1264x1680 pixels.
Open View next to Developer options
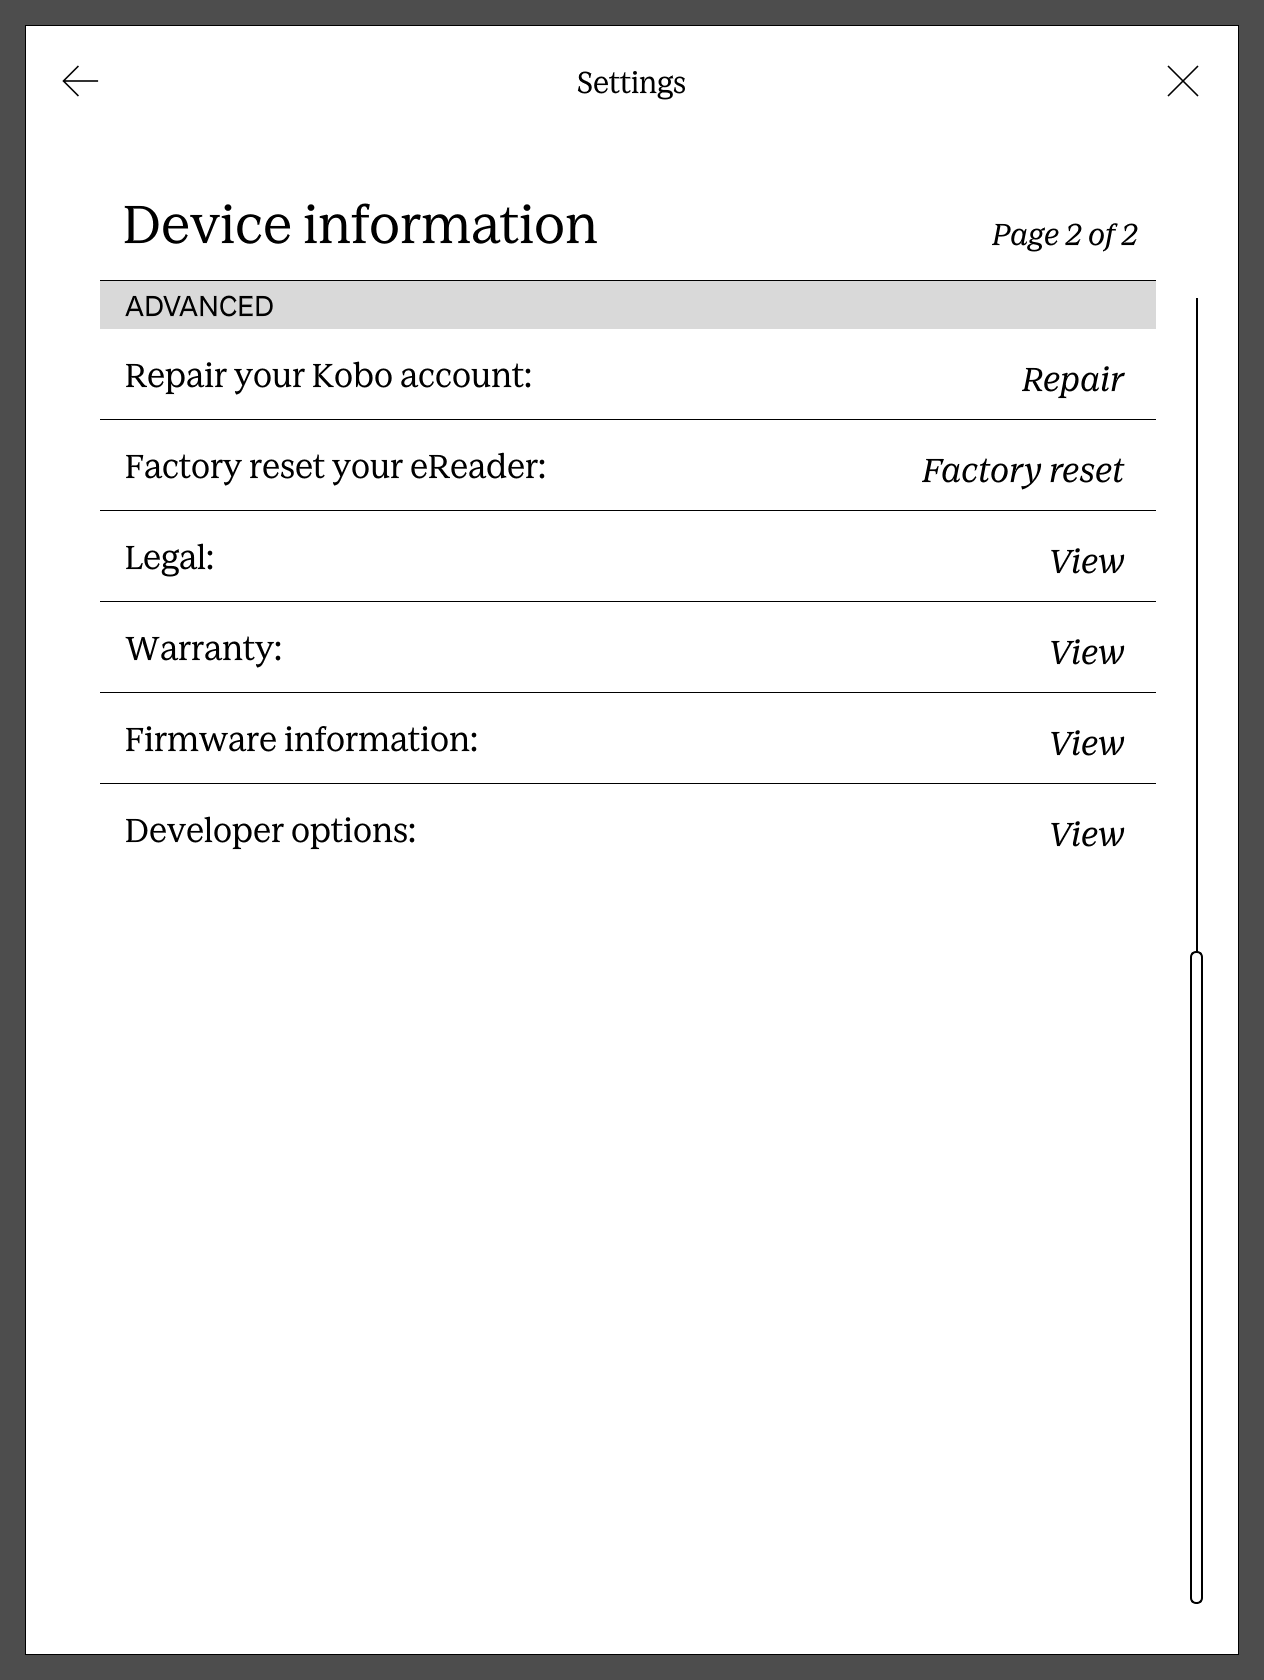[1086, 835]
